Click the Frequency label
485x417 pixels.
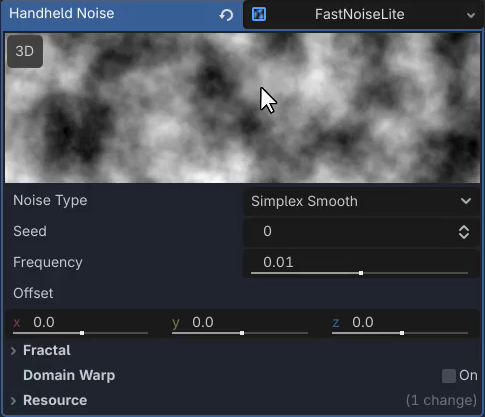(x=48, y=263)
